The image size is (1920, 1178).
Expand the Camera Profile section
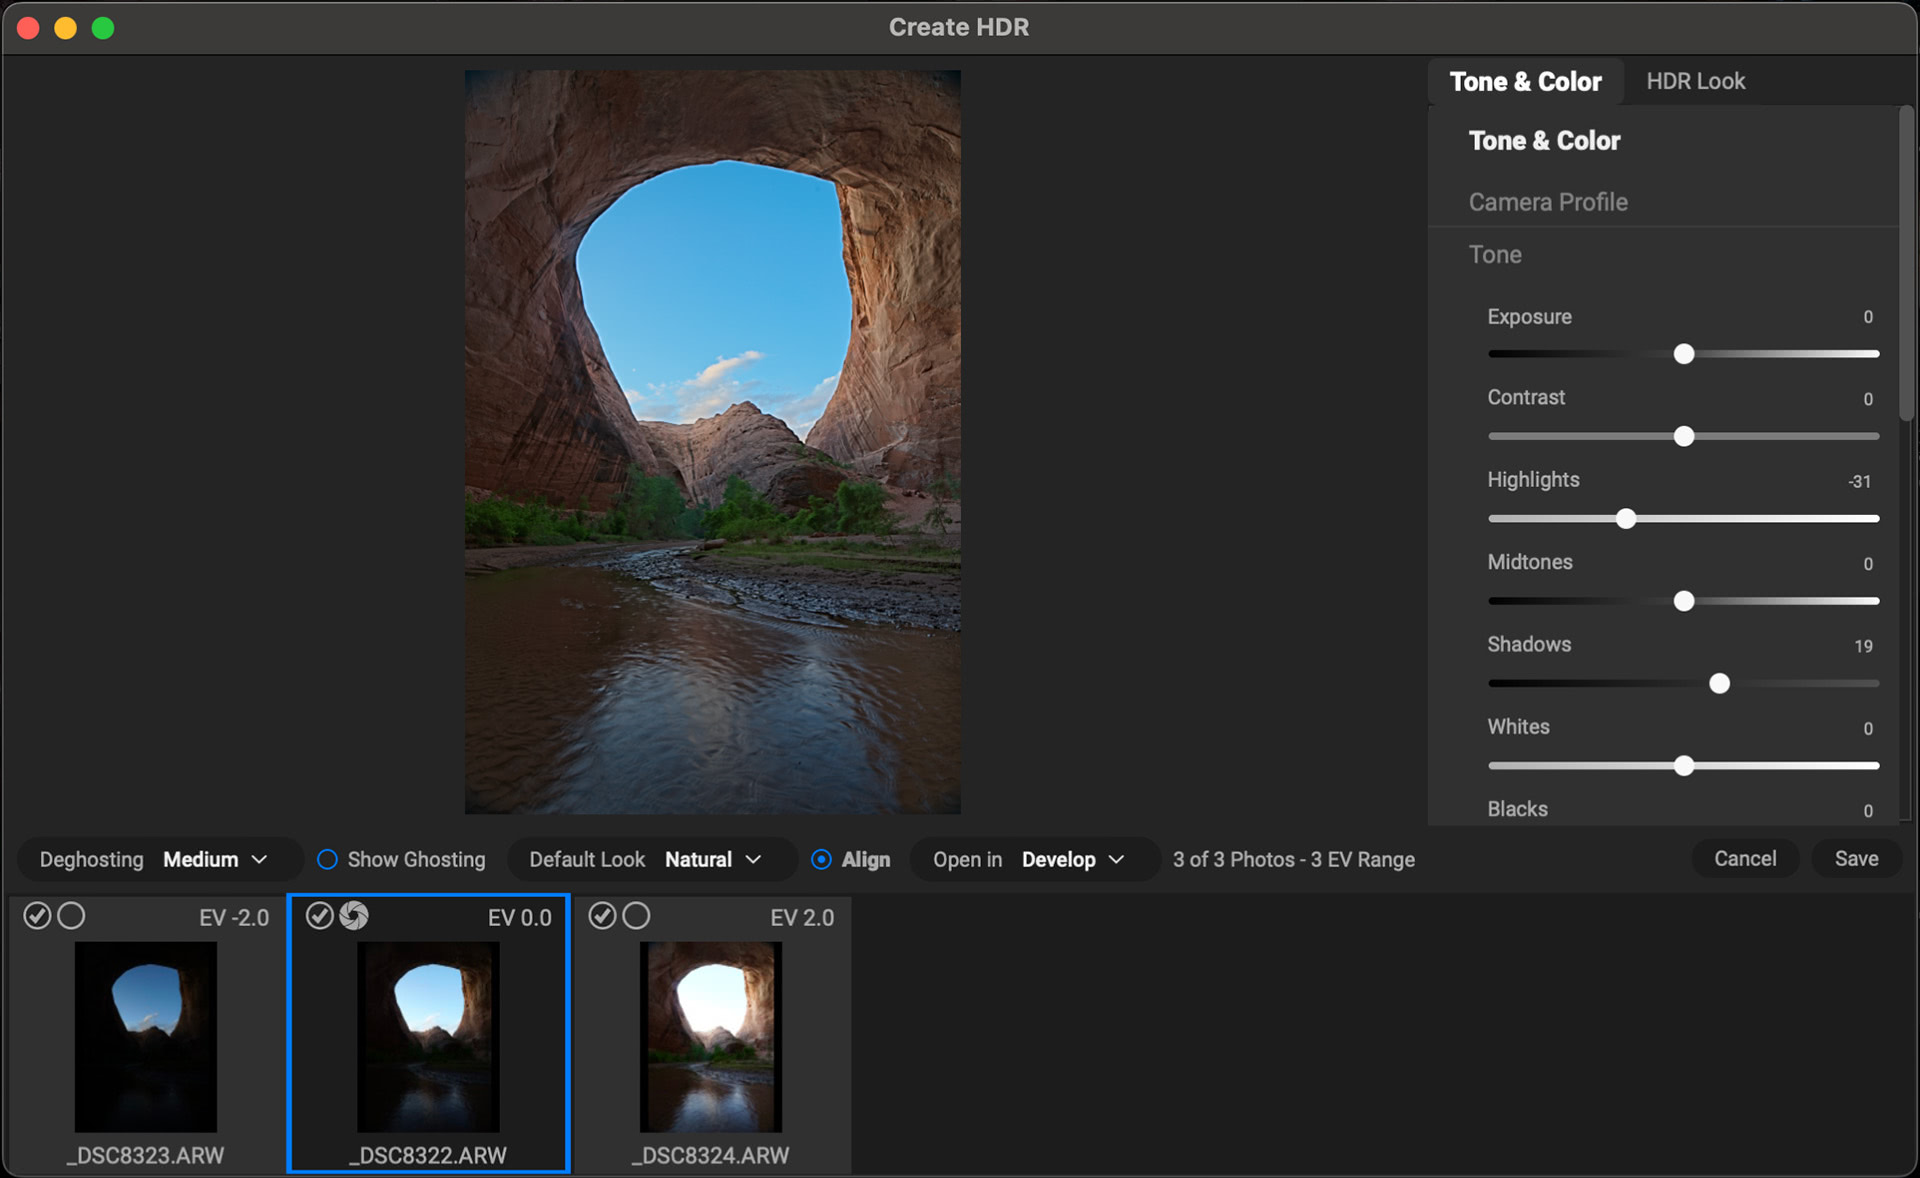click(x=1547, y=202)
